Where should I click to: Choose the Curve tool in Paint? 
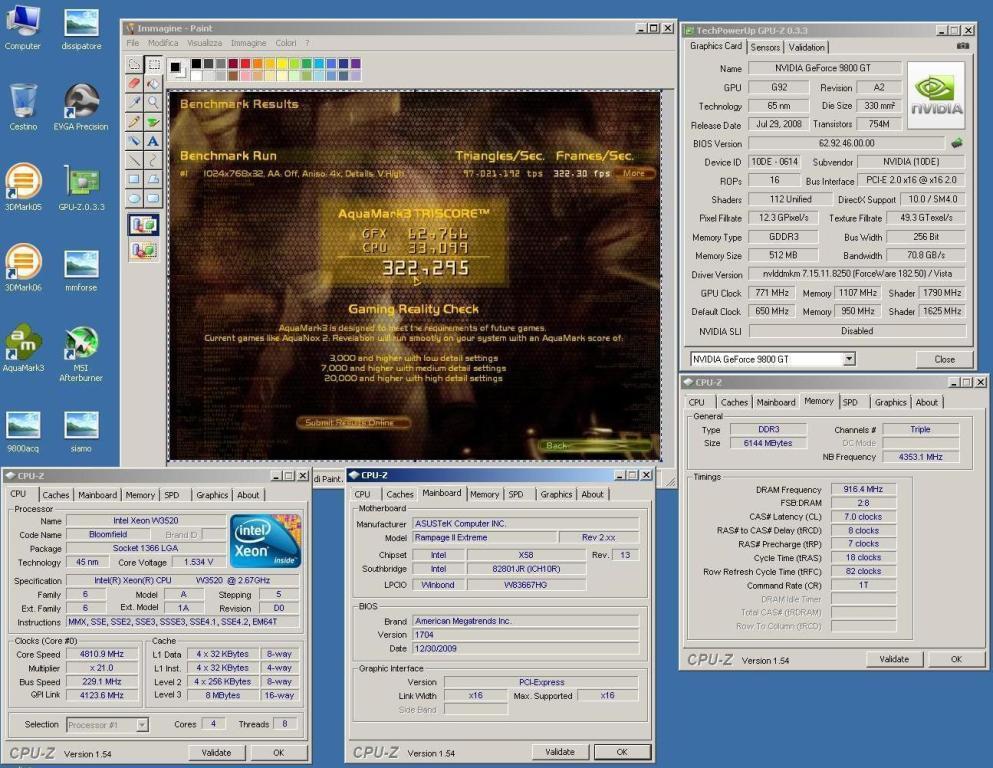pyautogui.click(x=153, y=160)
